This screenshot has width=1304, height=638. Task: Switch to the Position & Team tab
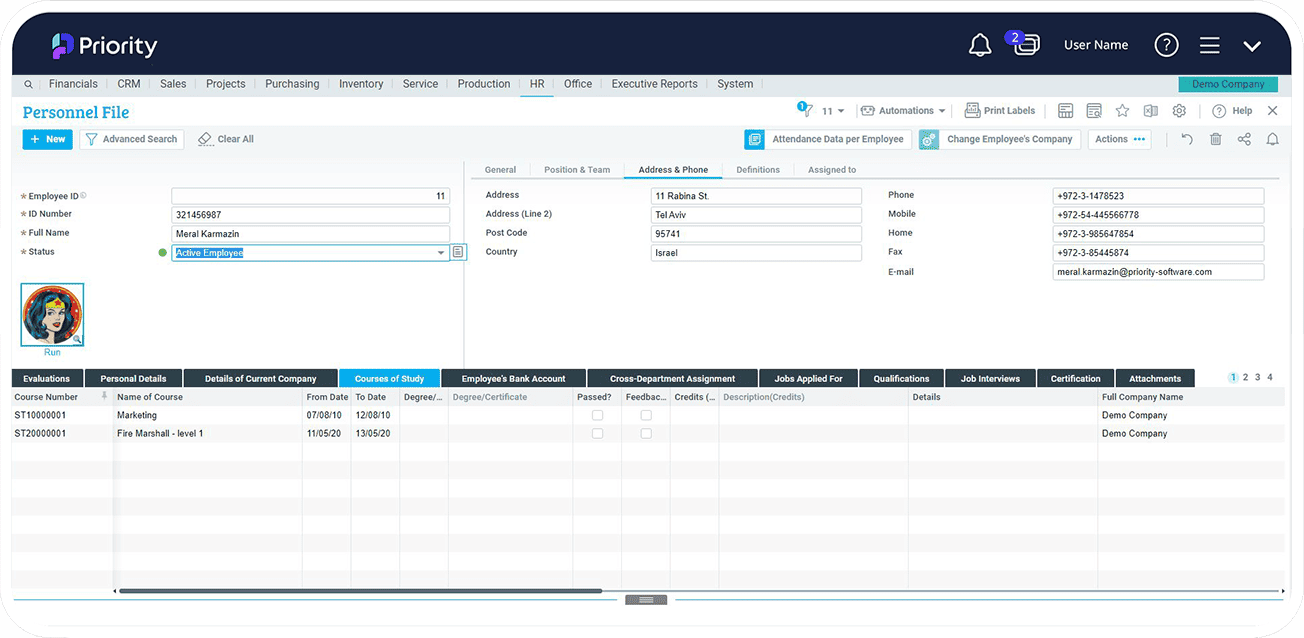577,170
